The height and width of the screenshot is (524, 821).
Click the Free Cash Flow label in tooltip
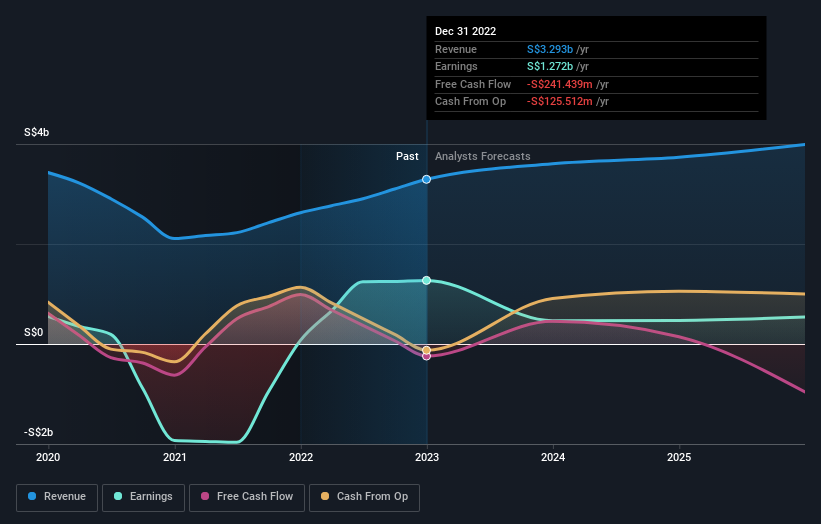coord(473,84)
